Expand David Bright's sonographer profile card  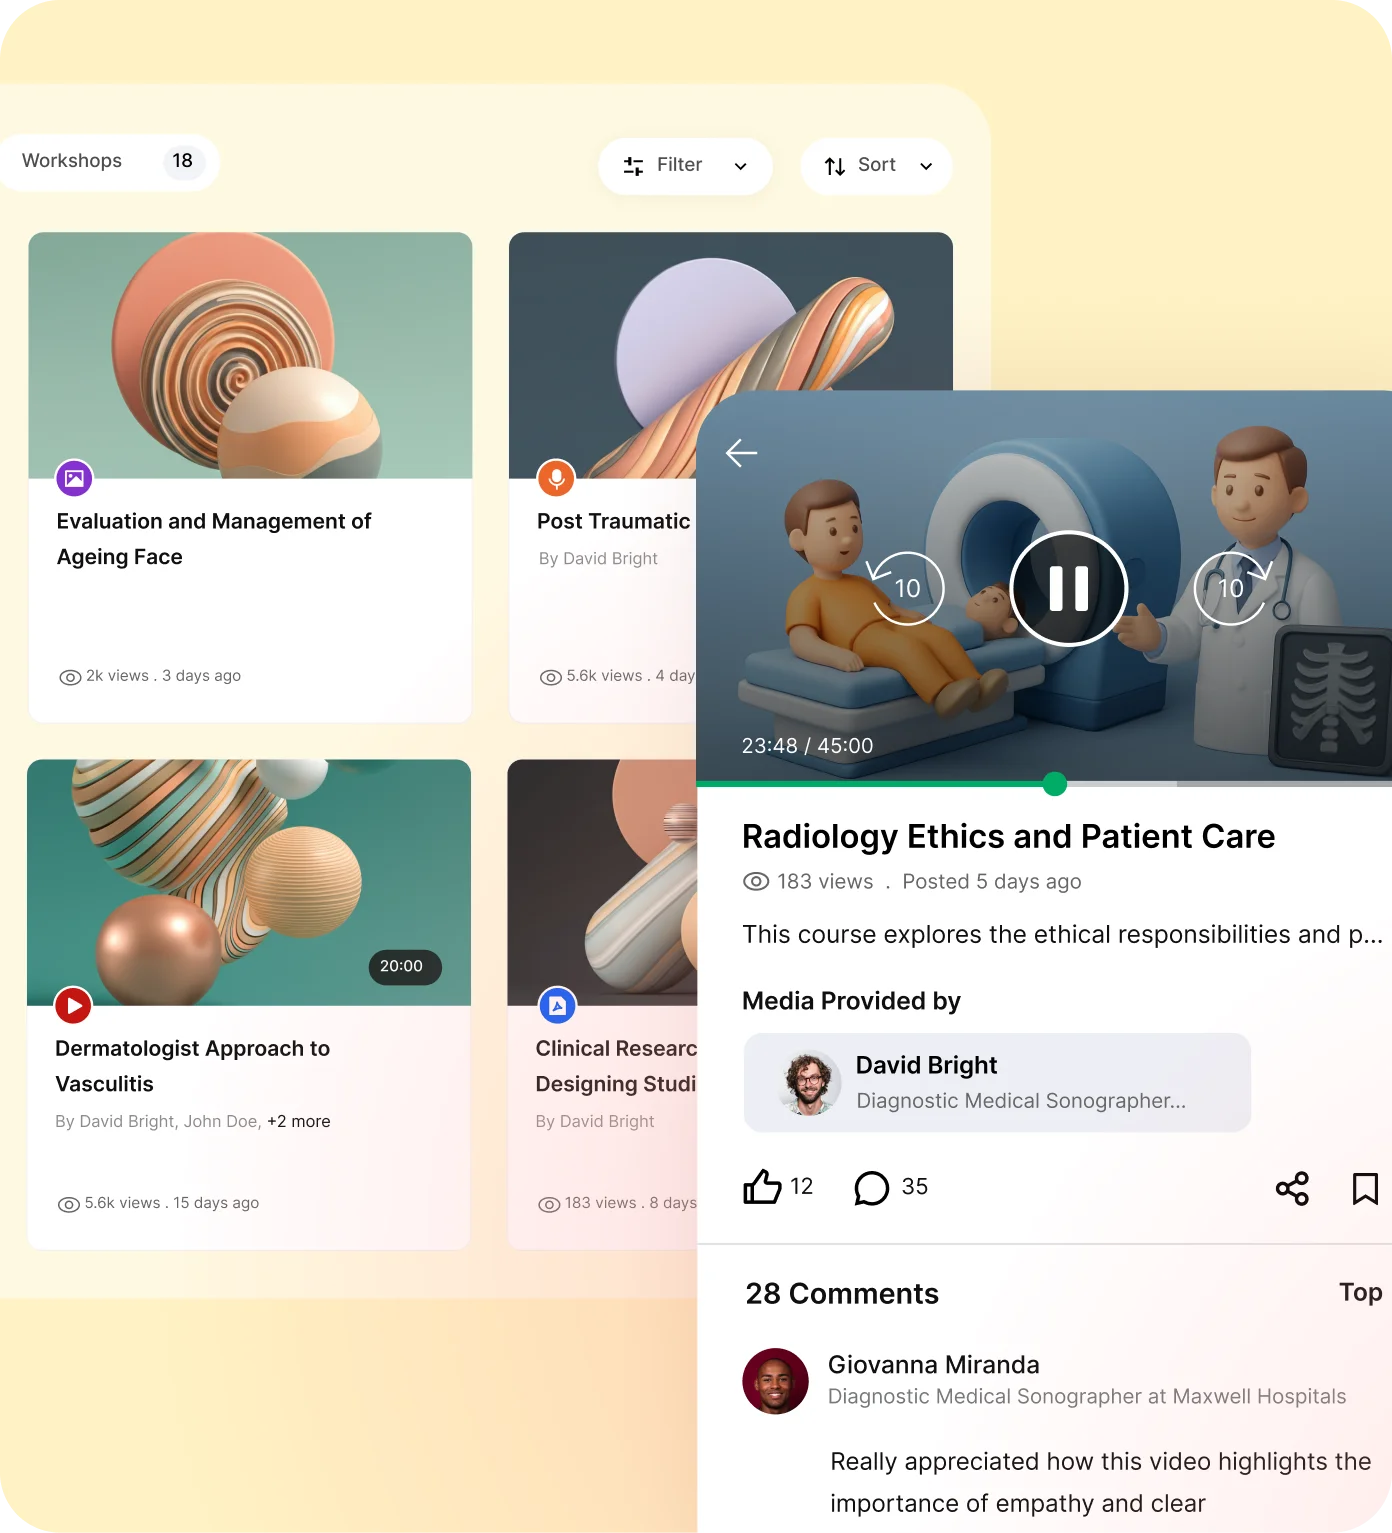996,1082
